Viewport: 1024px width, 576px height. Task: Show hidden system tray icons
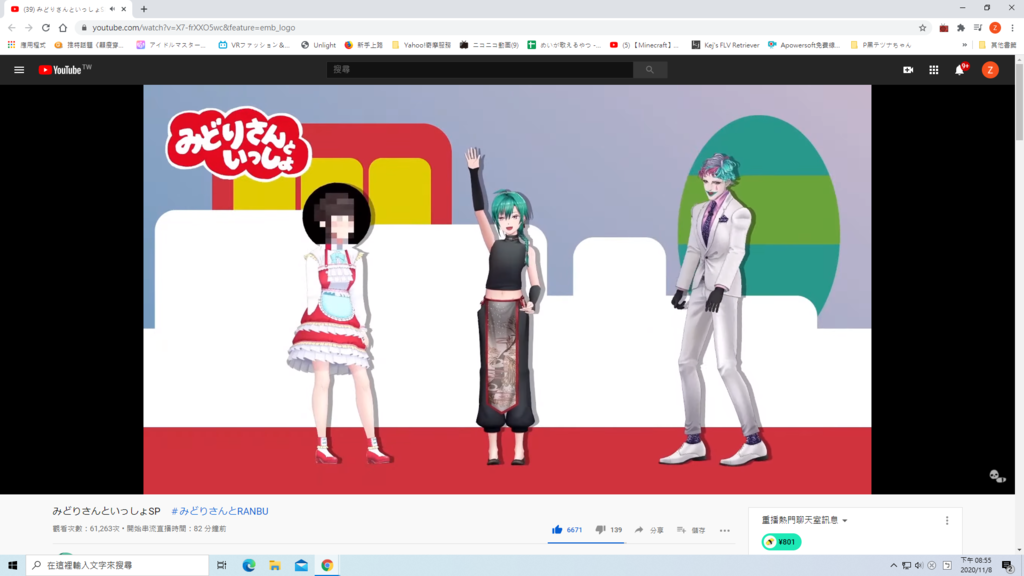893,566
